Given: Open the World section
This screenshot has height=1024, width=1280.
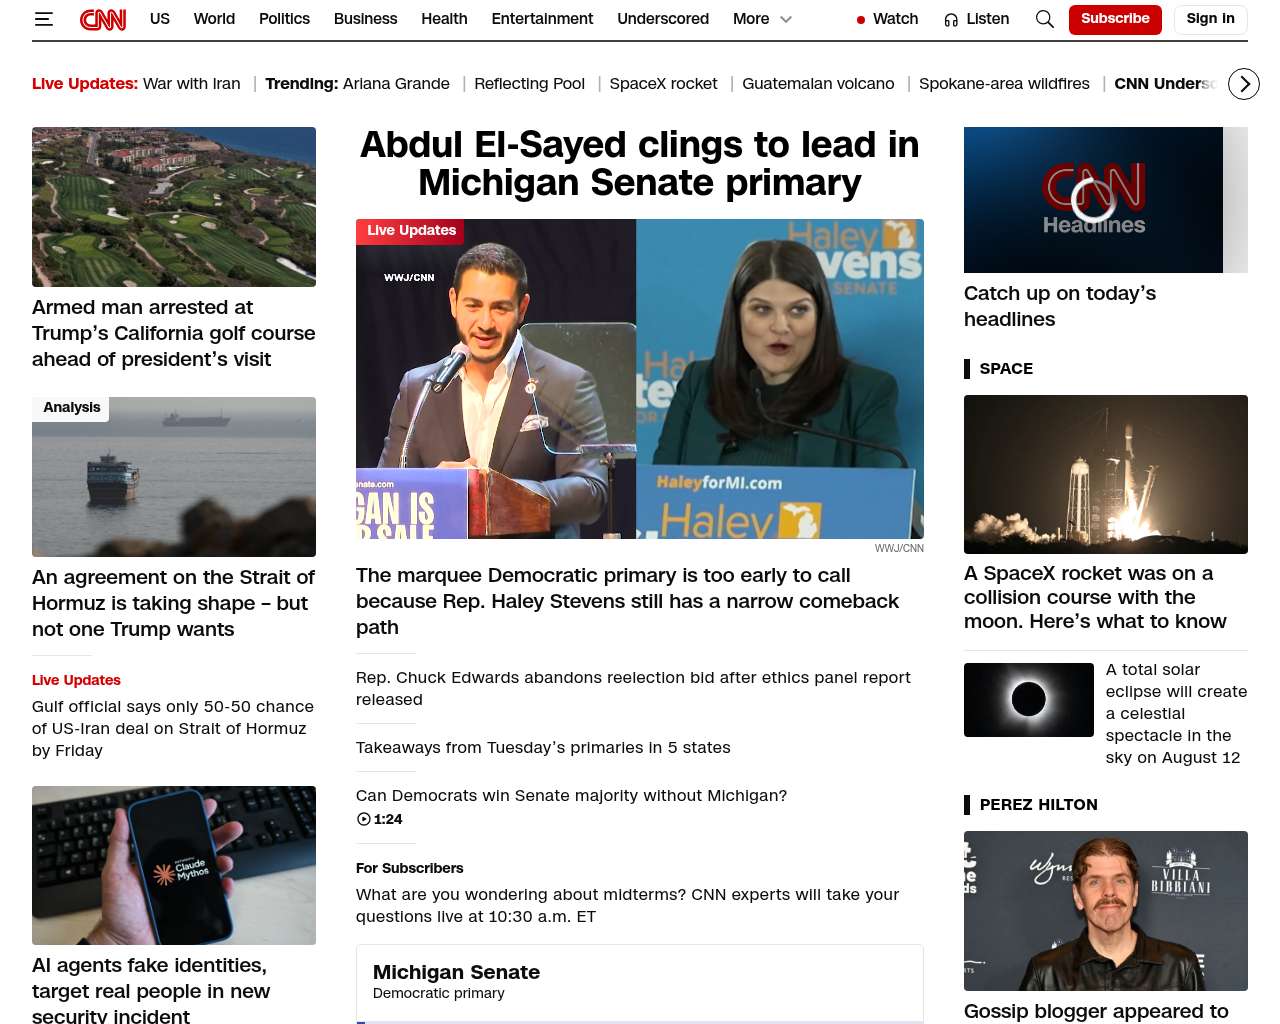Looking at the screenshot, I should click(214, 19).
